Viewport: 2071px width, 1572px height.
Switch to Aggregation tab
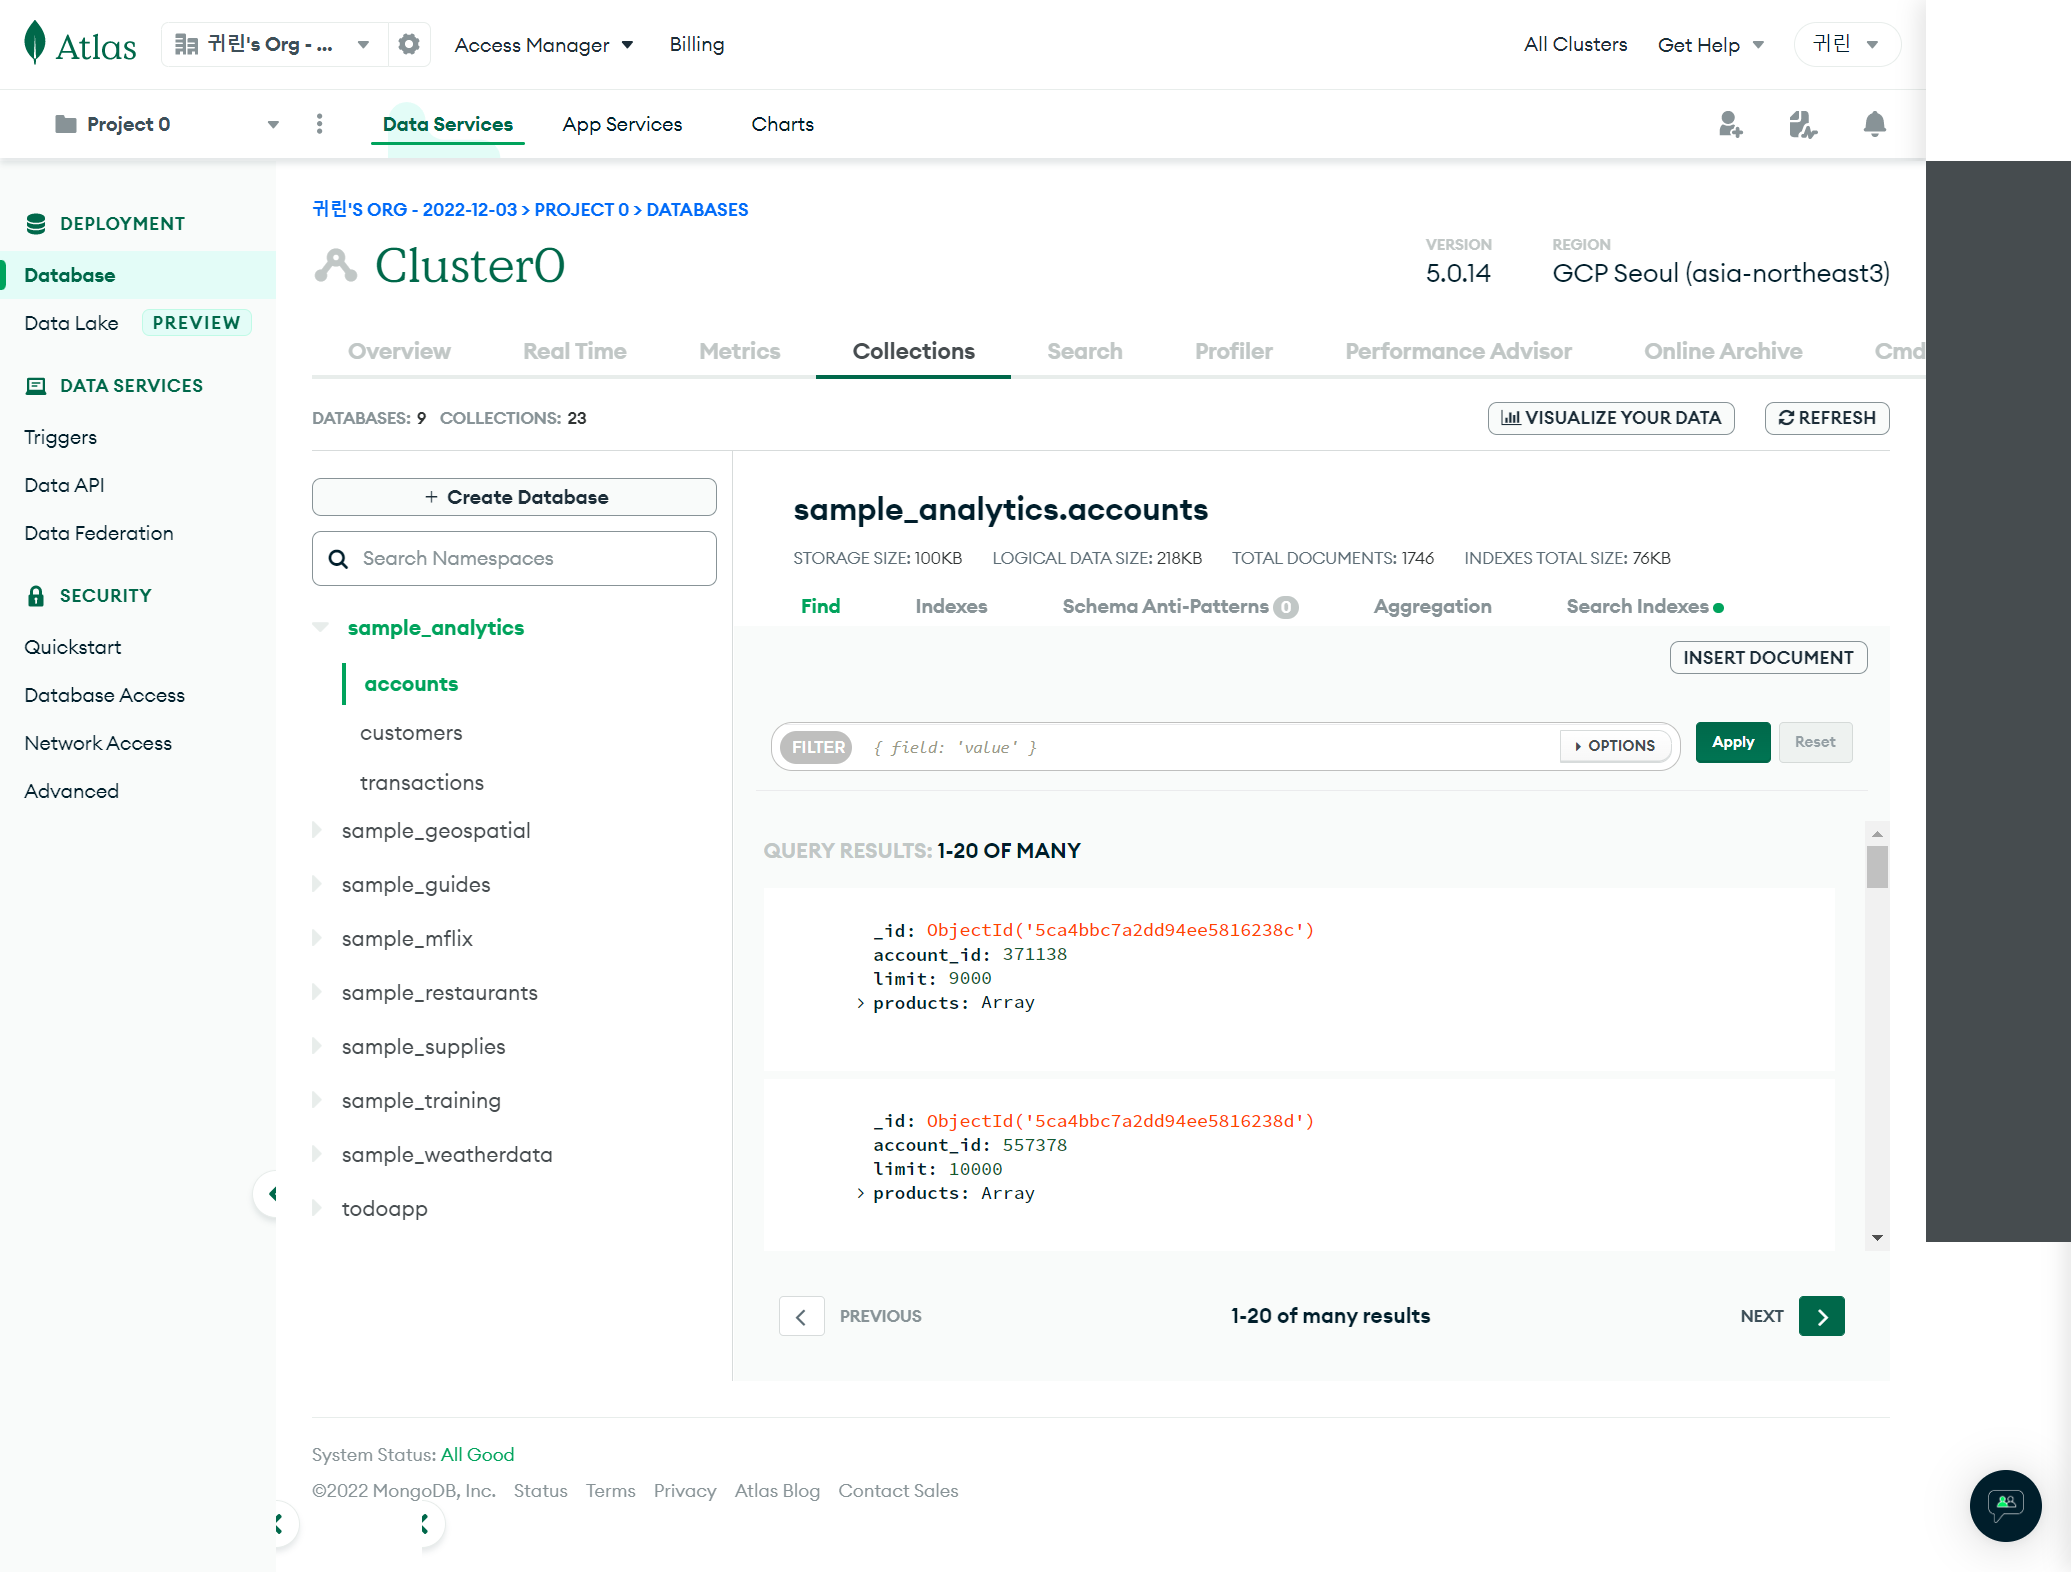[x=1432, y=606]
